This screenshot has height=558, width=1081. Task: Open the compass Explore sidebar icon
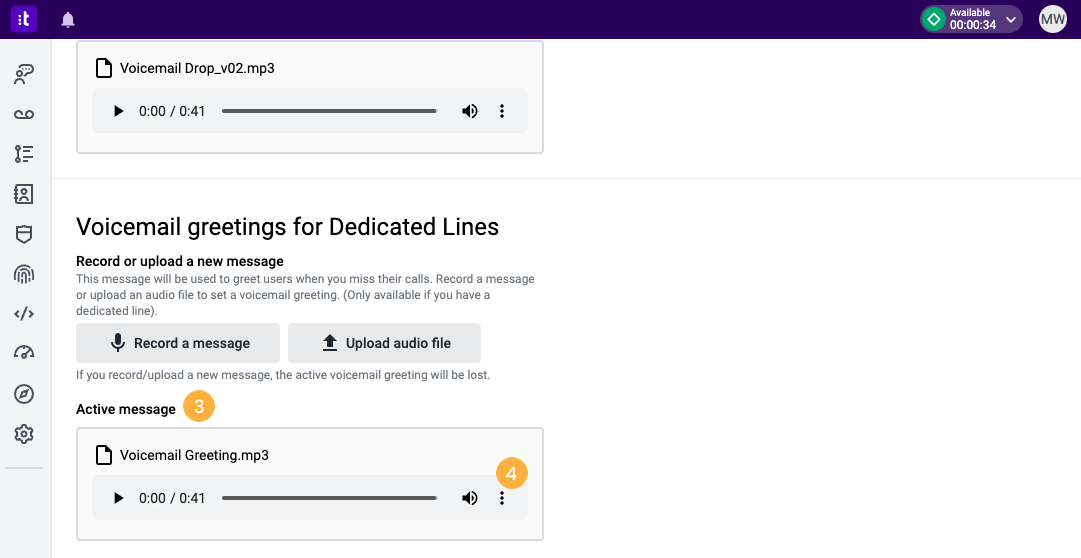click(24, 394)
